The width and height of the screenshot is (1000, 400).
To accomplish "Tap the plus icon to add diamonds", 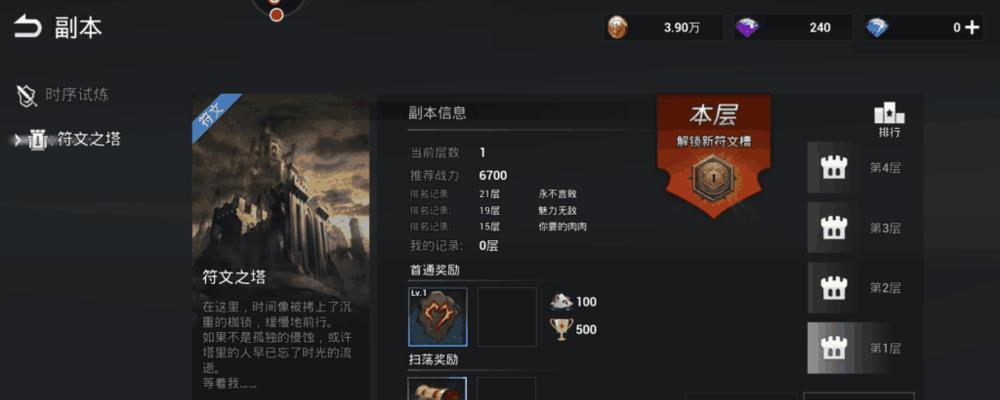I will (x=972, y=27).
